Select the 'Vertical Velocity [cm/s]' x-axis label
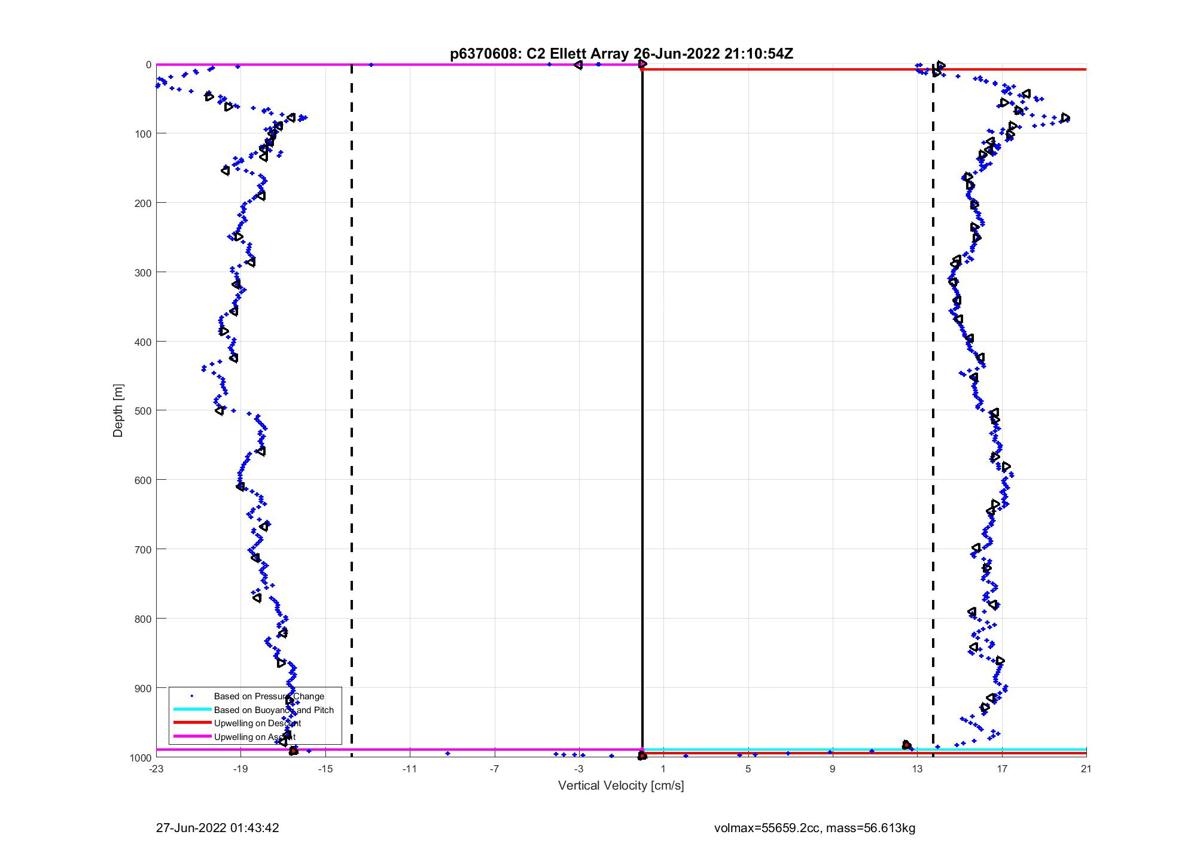1200x851 pixels. coord(621,786)
